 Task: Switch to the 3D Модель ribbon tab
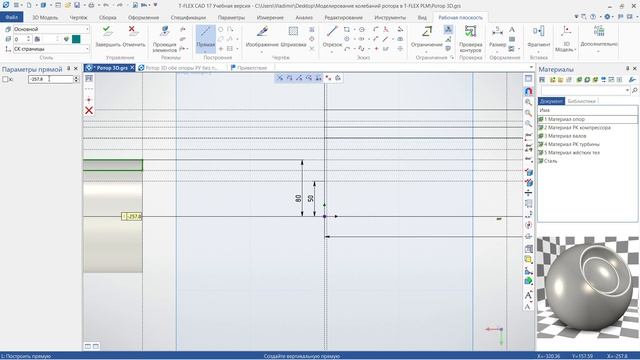point(45,18)
